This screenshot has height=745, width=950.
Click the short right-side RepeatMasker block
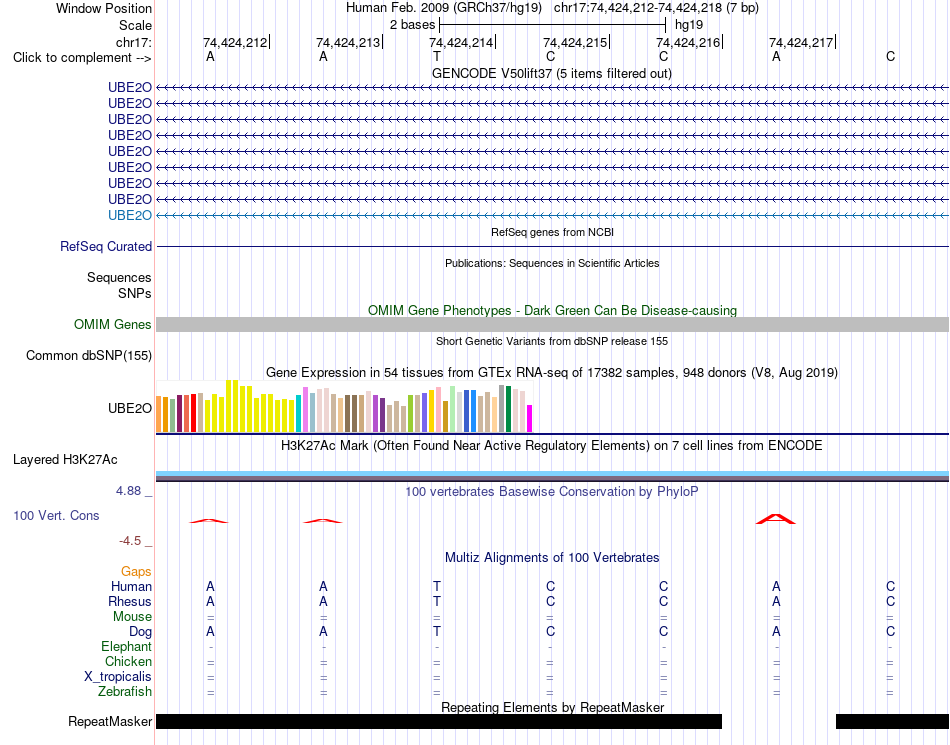click(x=892, y=721)
